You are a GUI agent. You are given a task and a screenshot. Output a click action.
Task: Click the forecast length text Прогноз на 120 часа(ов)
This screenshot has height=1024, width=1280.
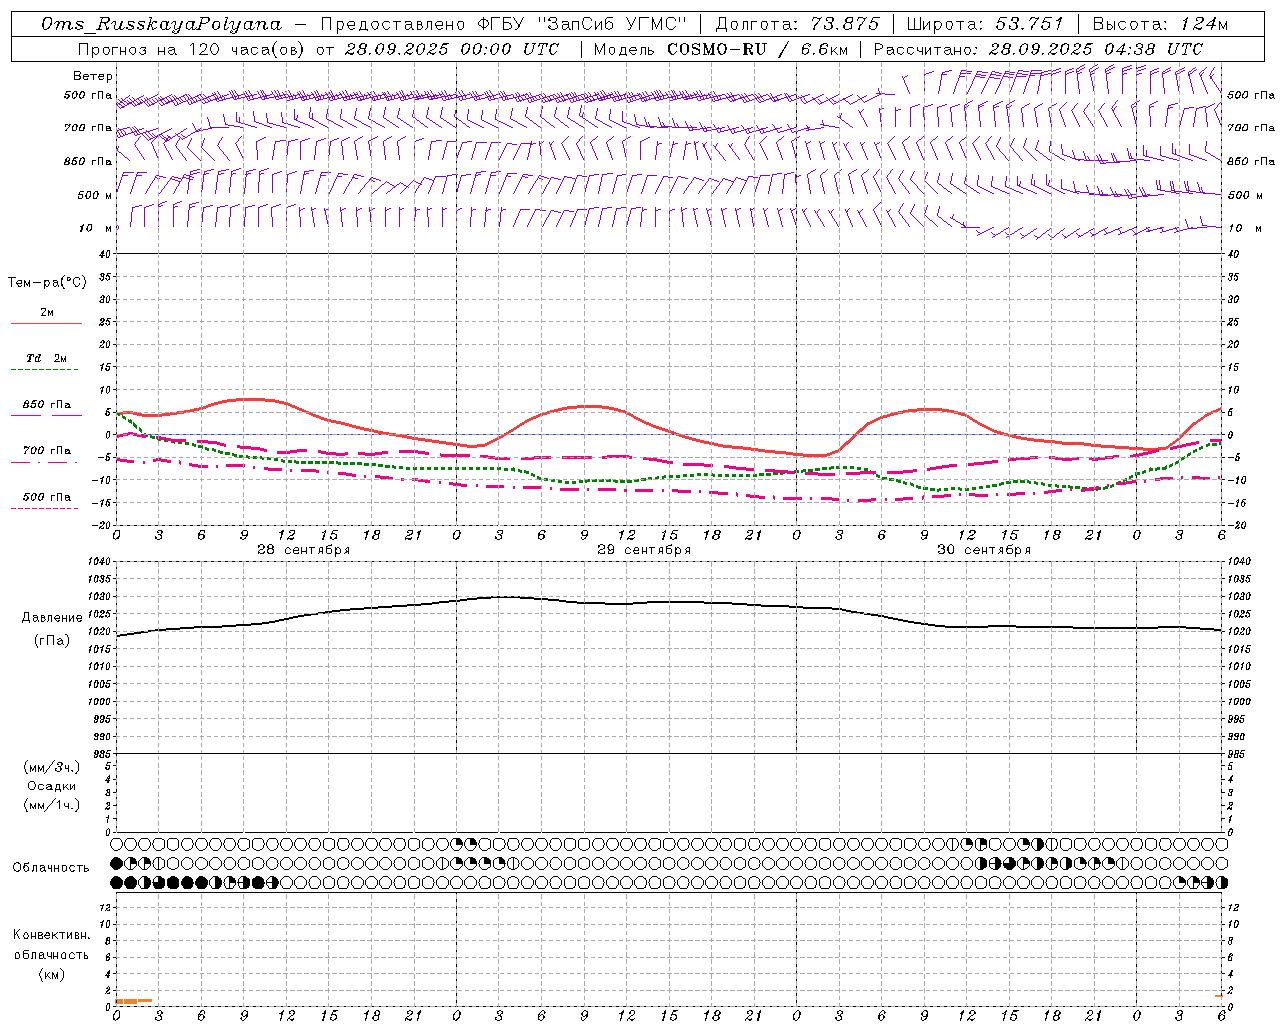click(193, 49)
